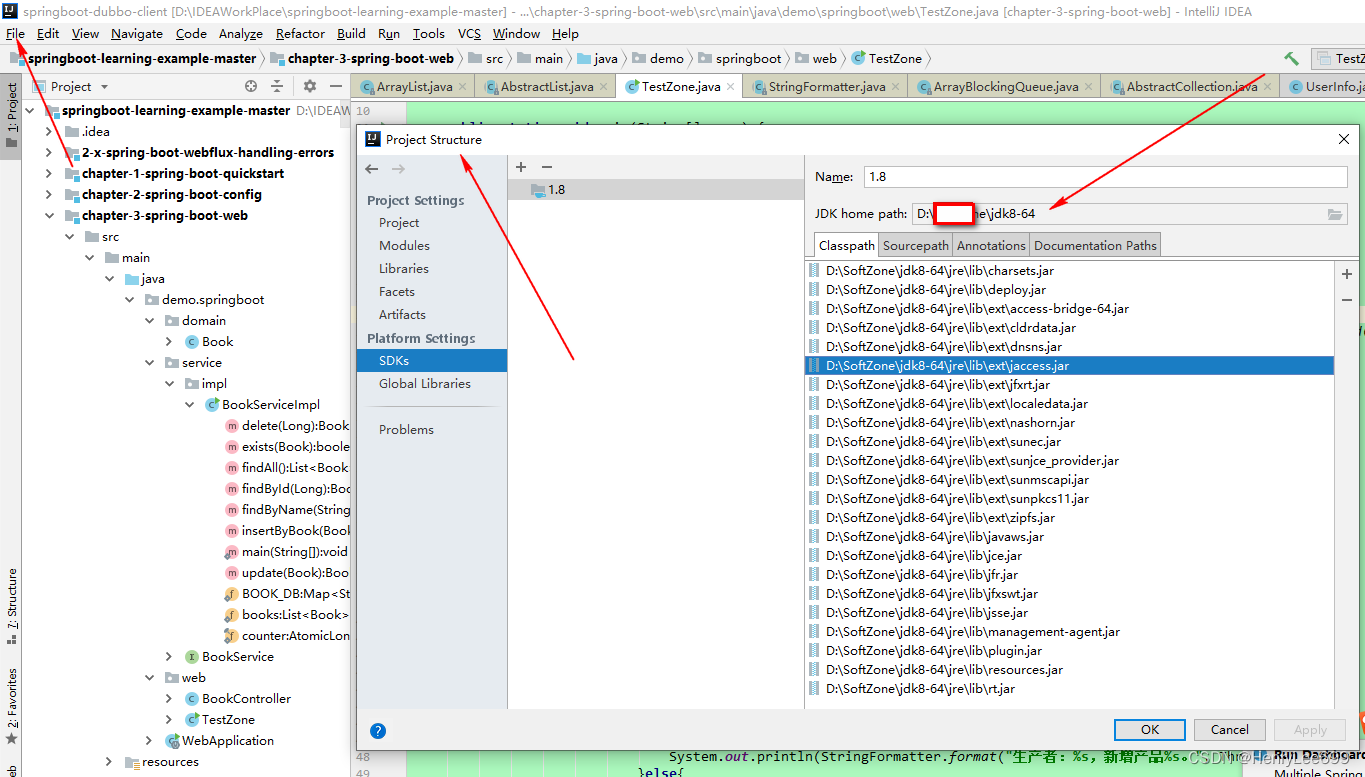Collapse the springboot-learning-example-master root node
This screenshot has height=777, width=1365.
click(29, 111)
